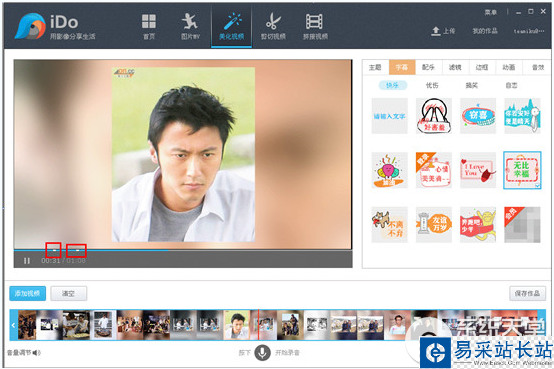Toggle the 音量调节 volume speaker icon
This screenshot has width=554, height=369.
click(x=37, y=353)
